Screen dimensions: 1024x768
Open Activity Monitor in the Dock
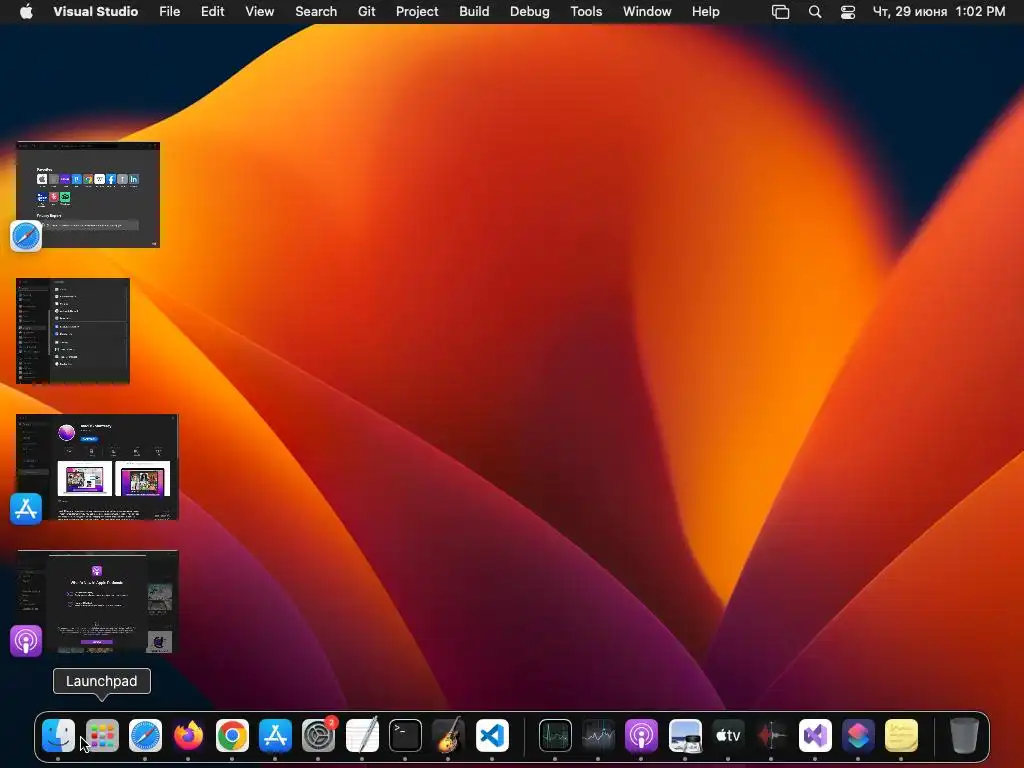pyautogui.click(x=555, y=735)
